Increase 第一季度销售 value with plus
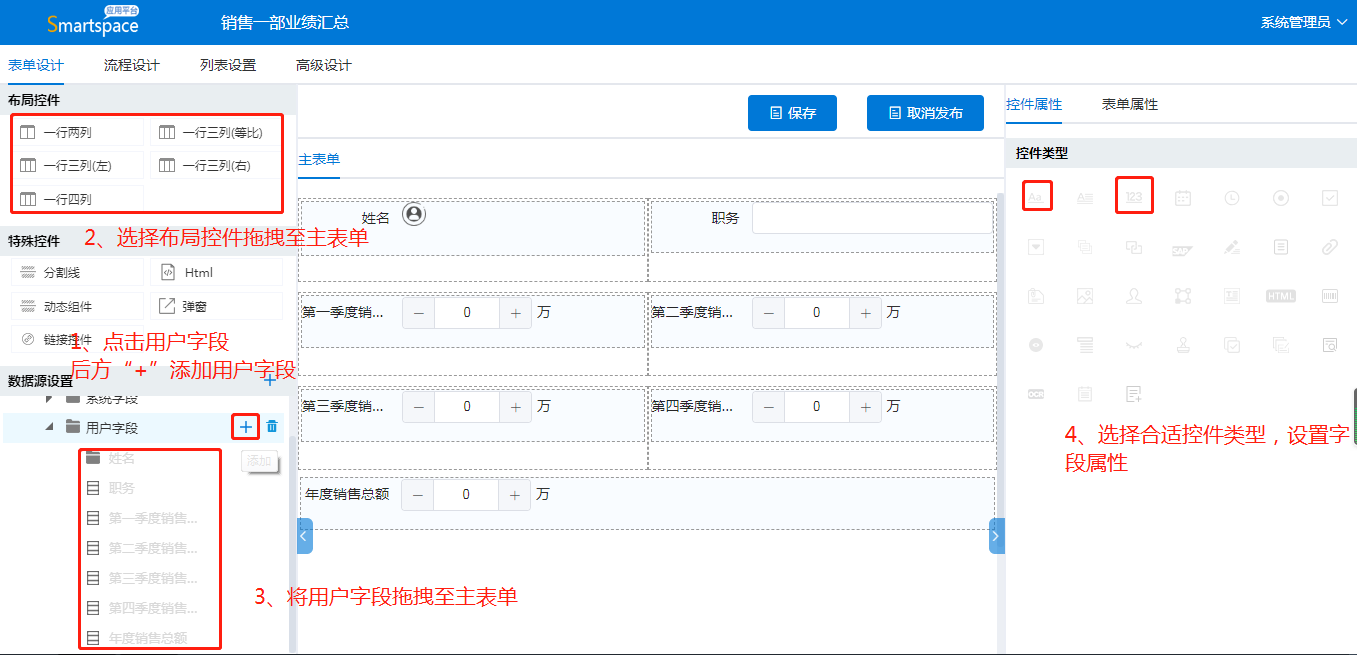This screenshot has height=655, width=1357. point(515,313)
